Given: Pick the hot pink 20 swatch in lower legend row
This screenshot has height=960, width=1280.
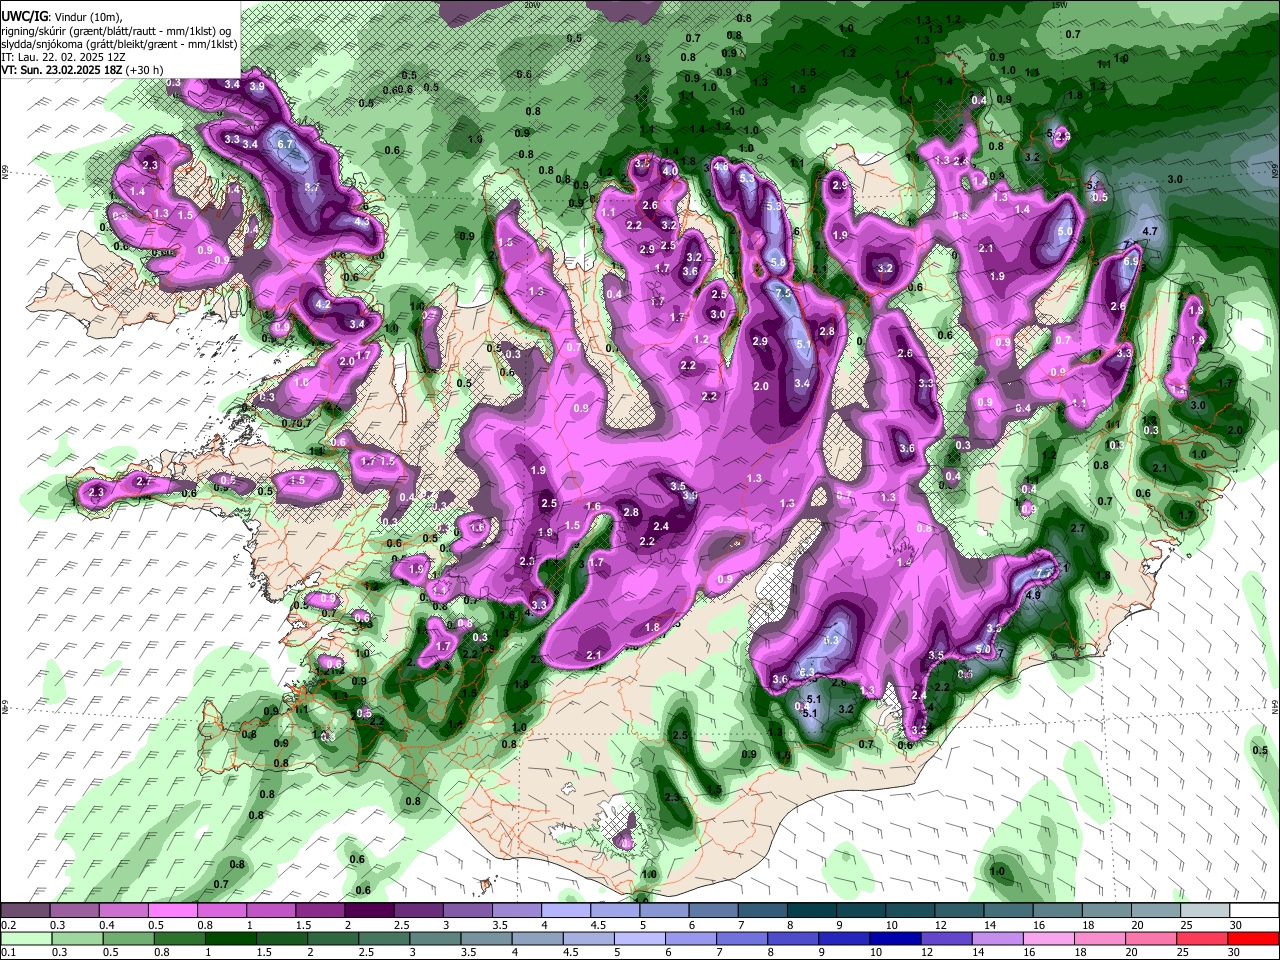Looking at the screenshot, I should click(1150, 938).
